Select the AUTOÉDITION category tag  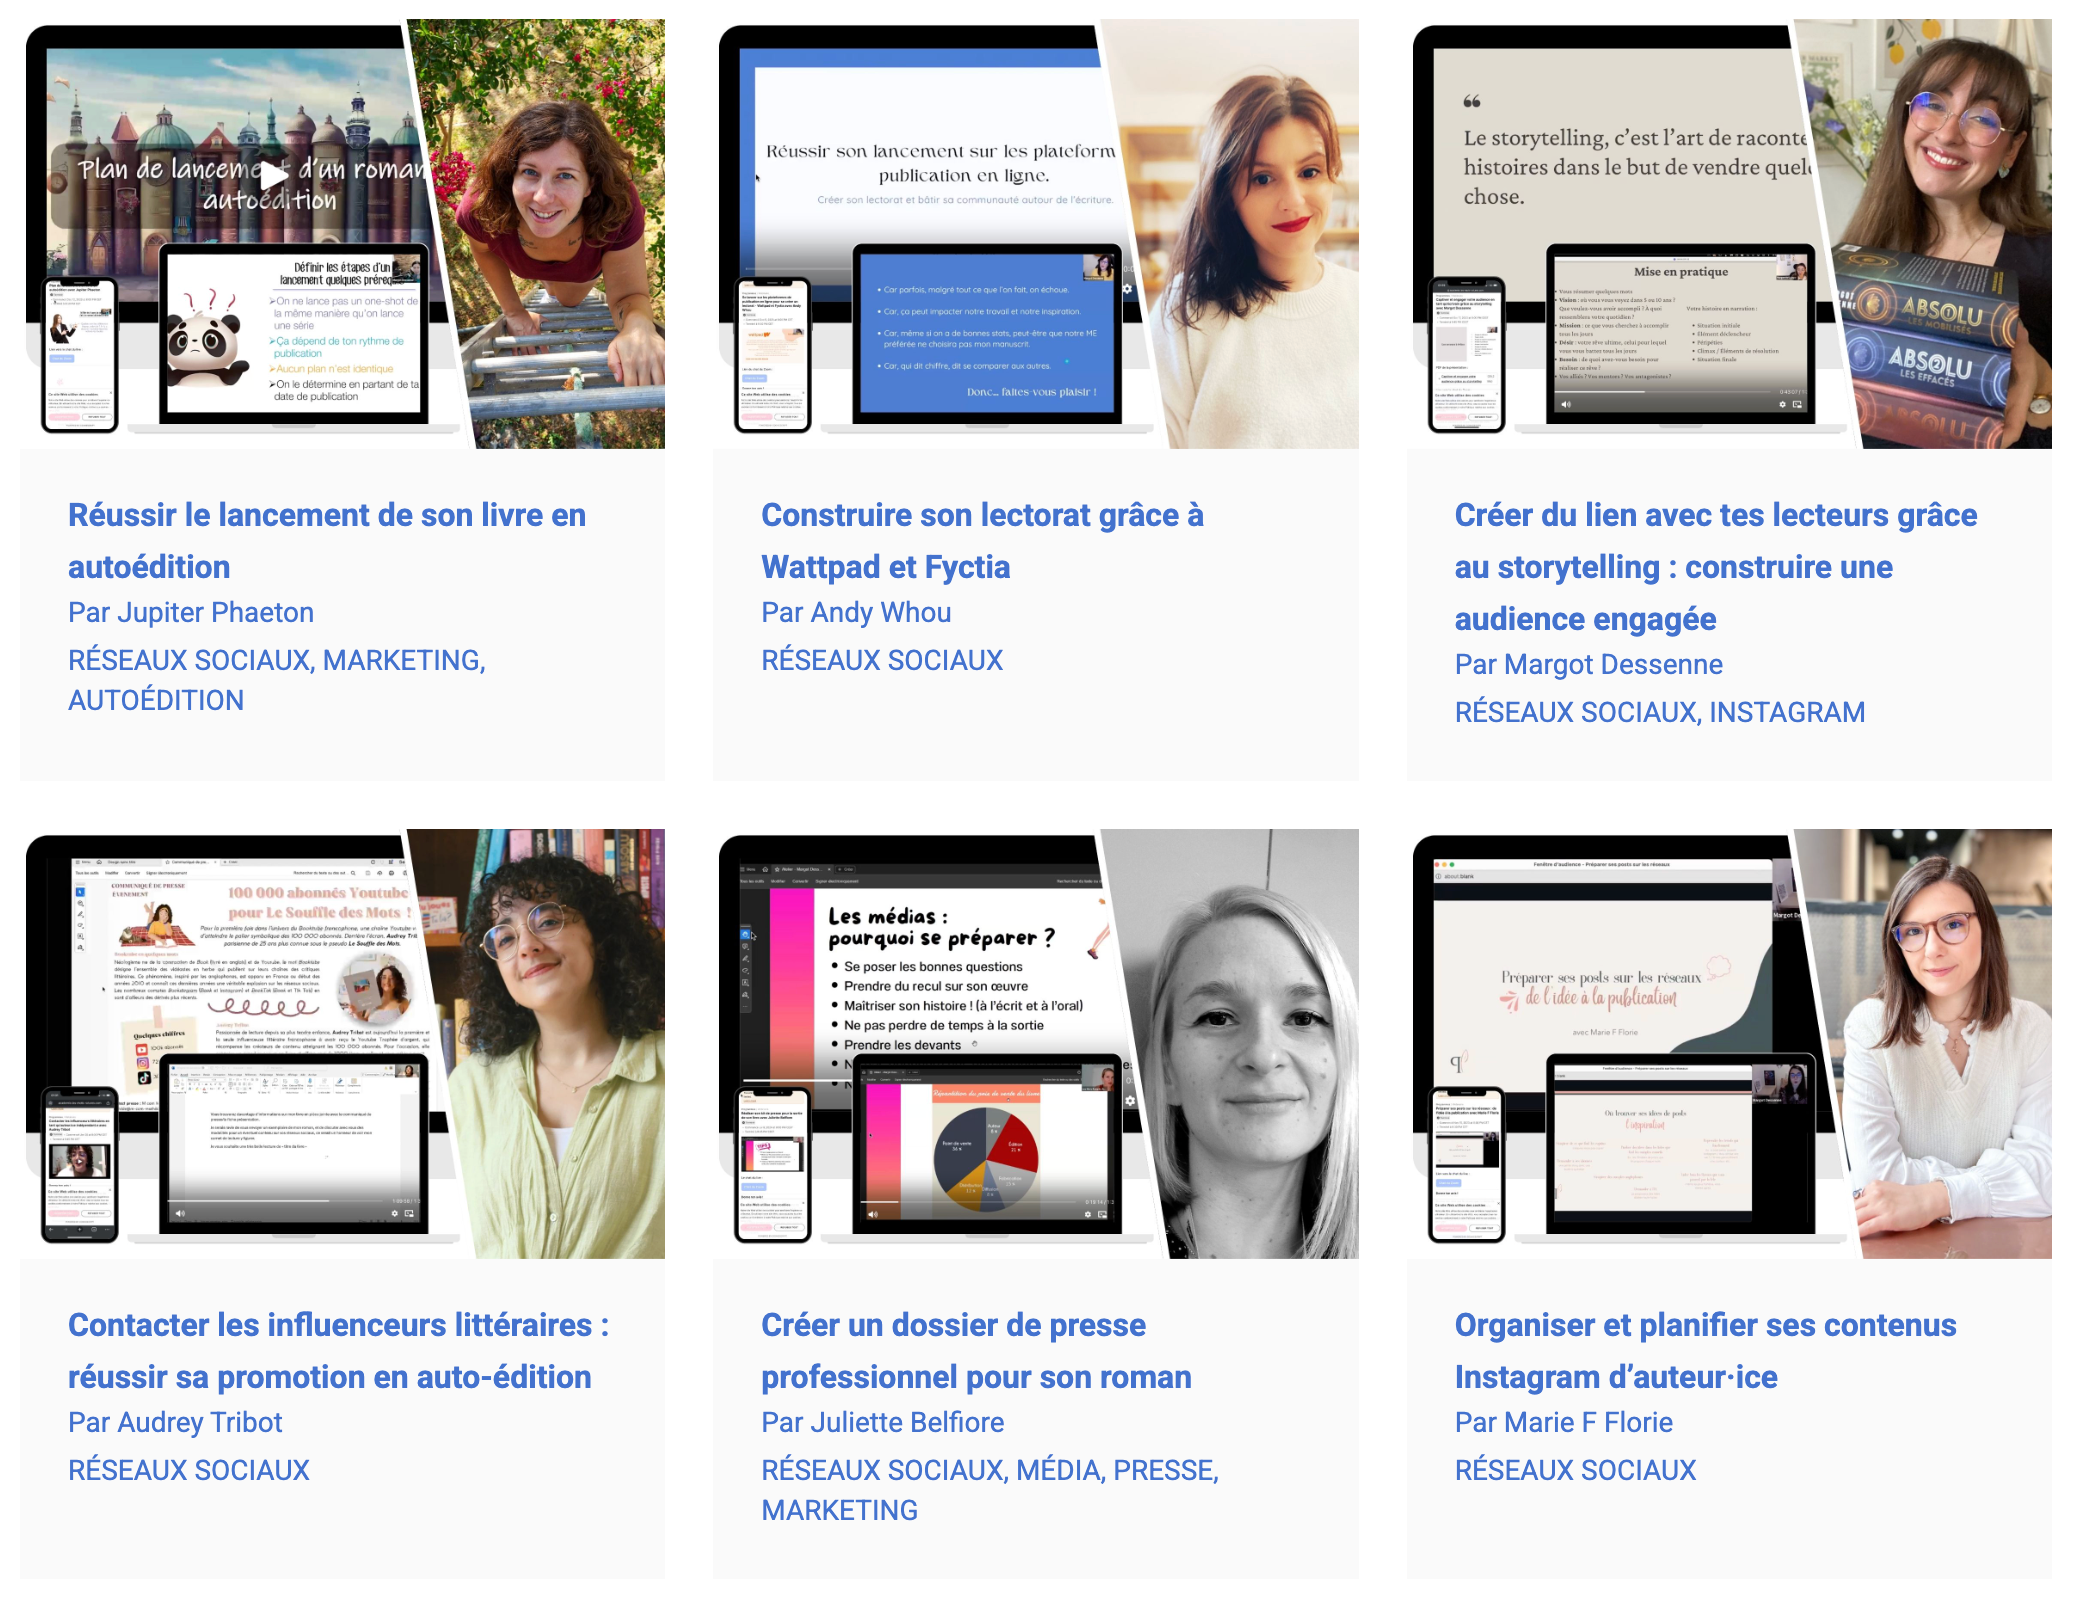[x=155, y=700]
